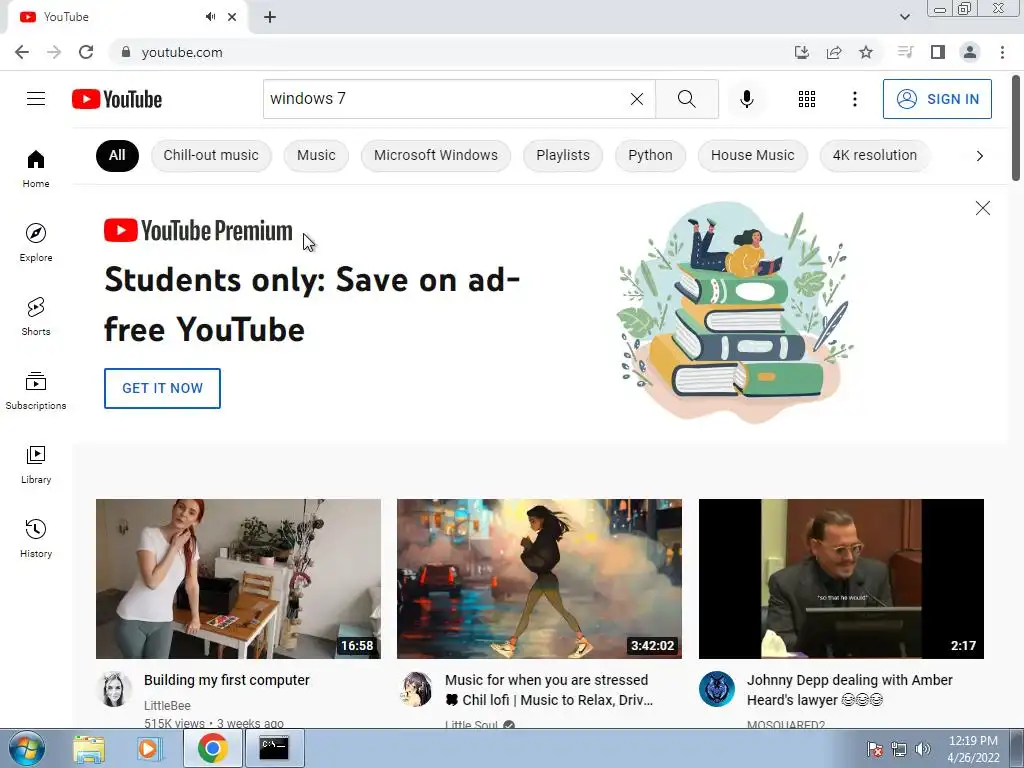This screenshot has height=768, width=1024.
Task: Go back in browser
Action: pos(22,52)
